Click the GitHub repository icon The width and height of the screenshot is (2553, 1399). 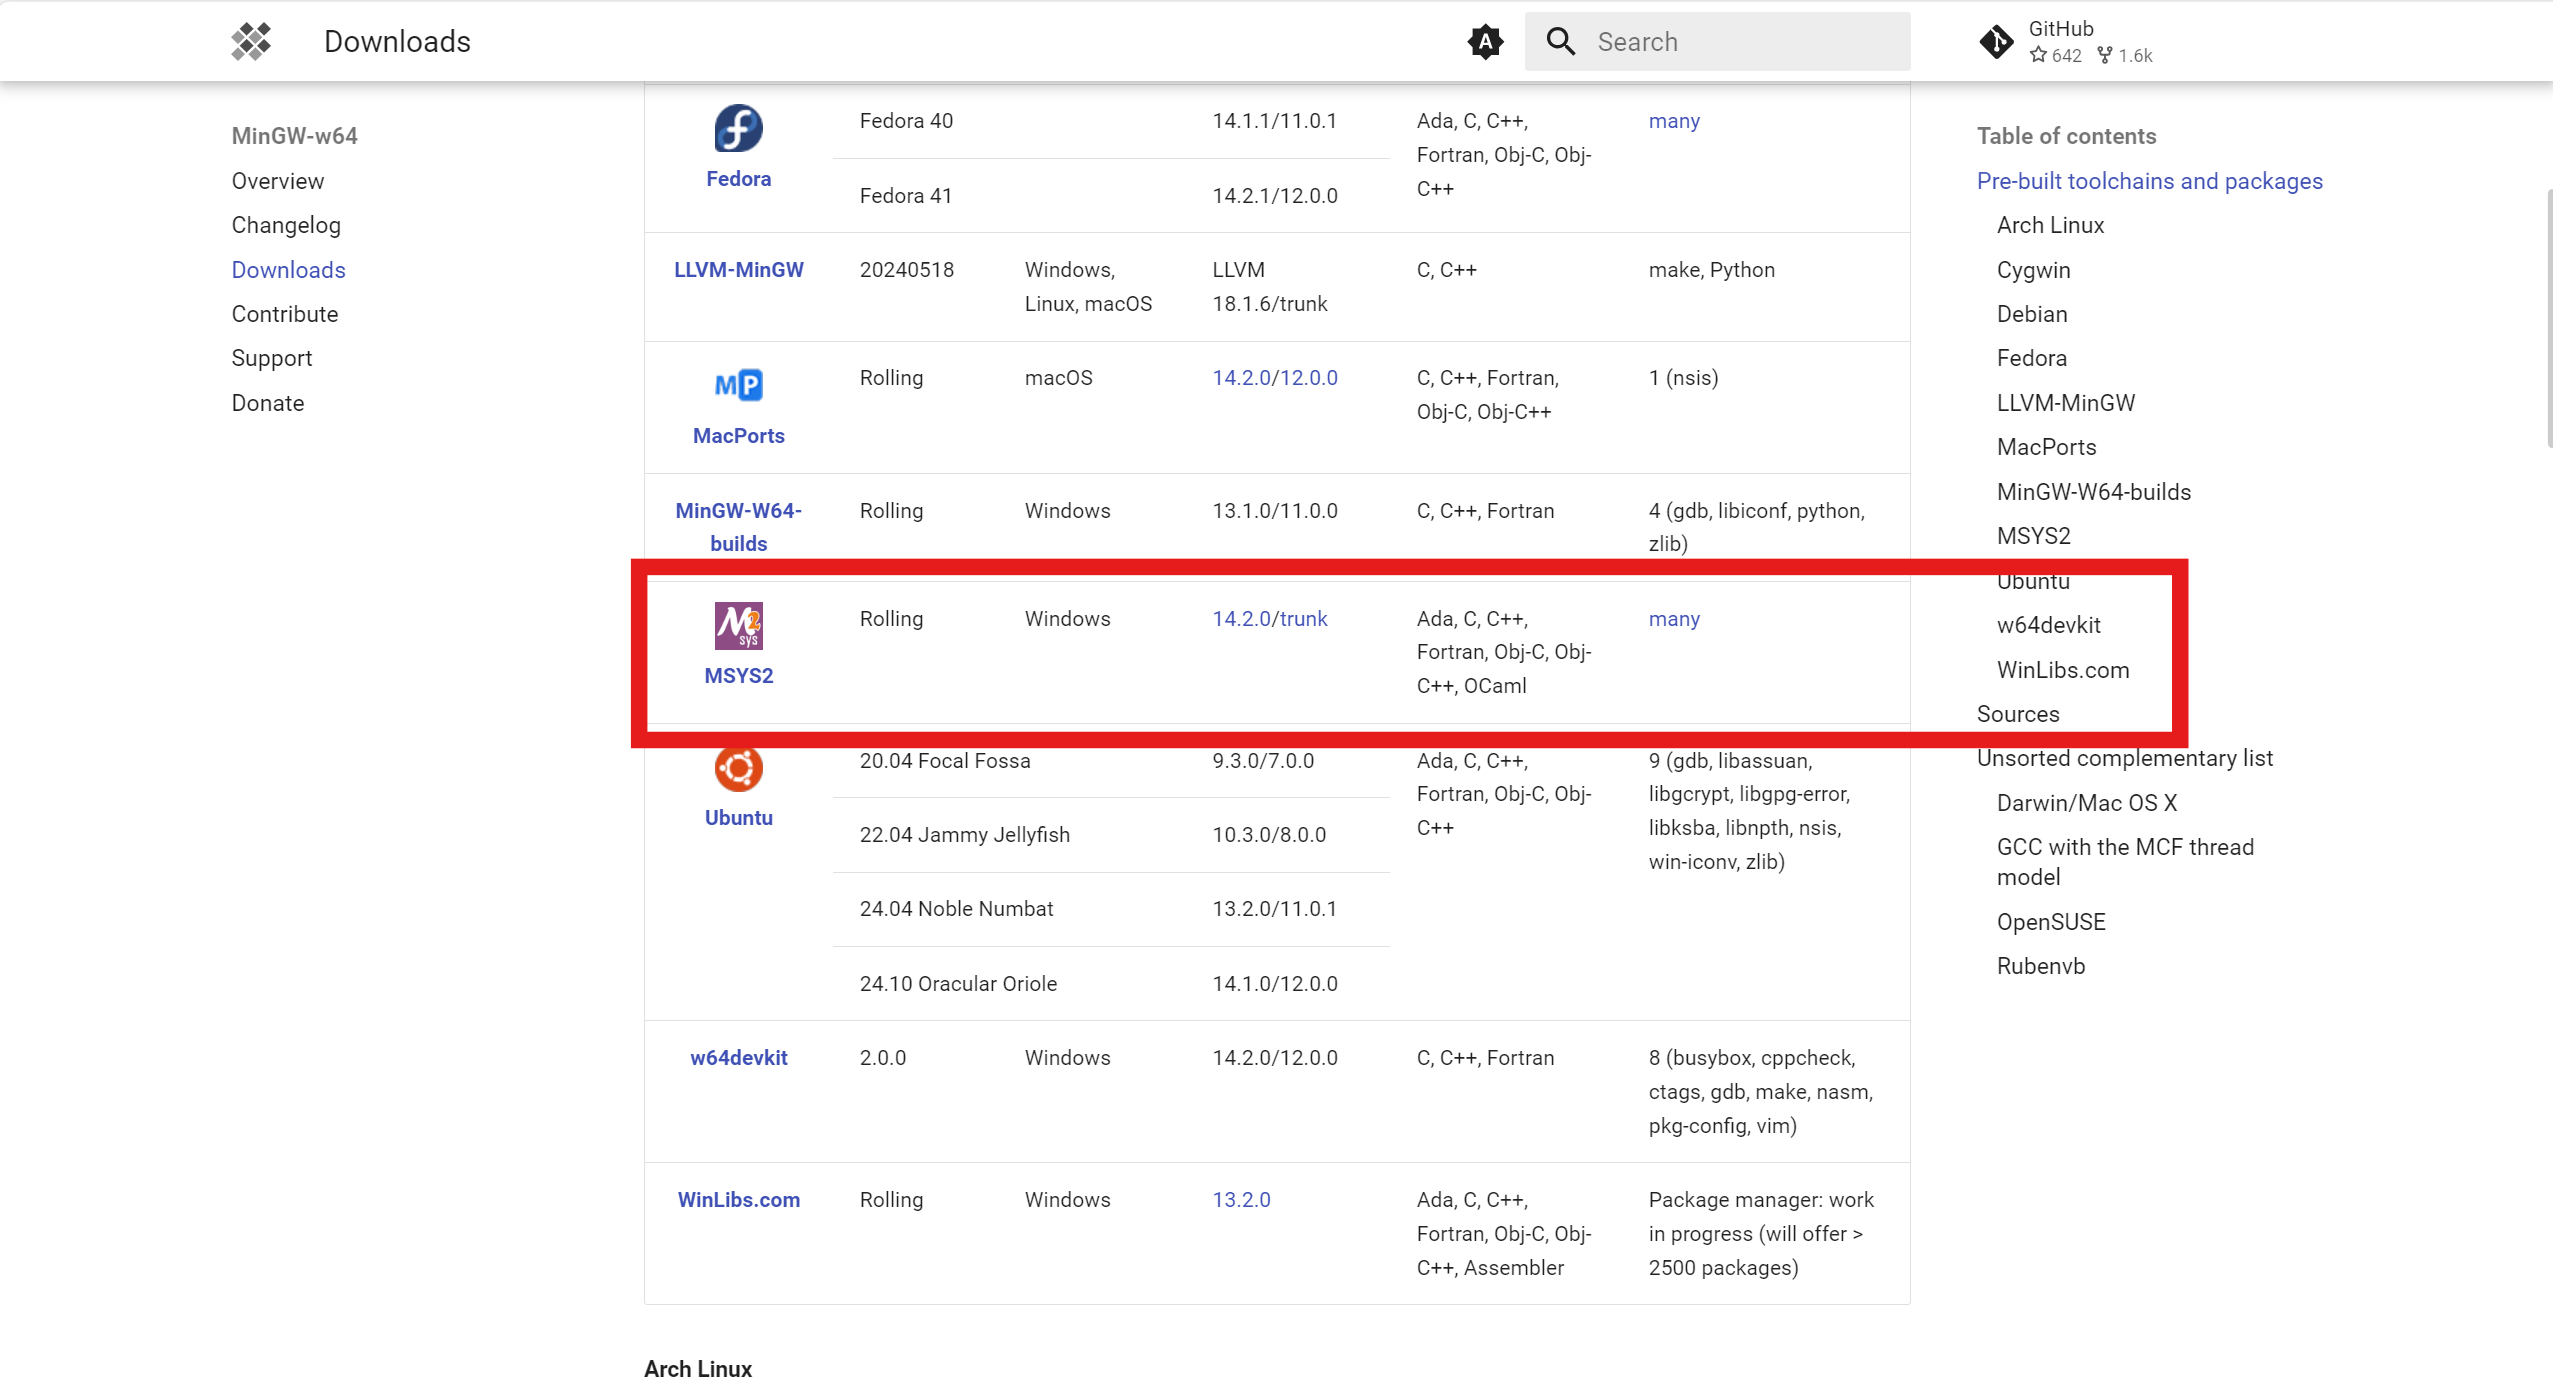tap(1996, 42)
